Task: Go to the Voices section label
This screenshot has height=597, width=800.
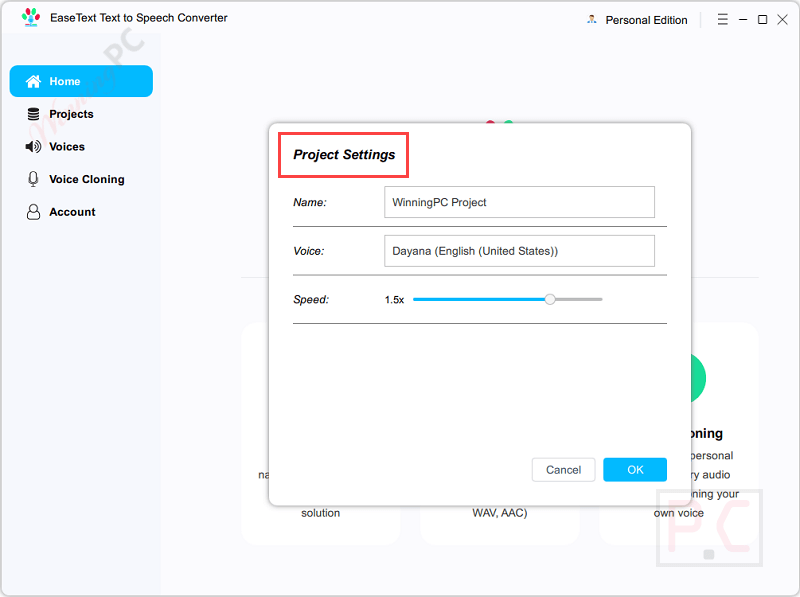Action: [67, 146]
